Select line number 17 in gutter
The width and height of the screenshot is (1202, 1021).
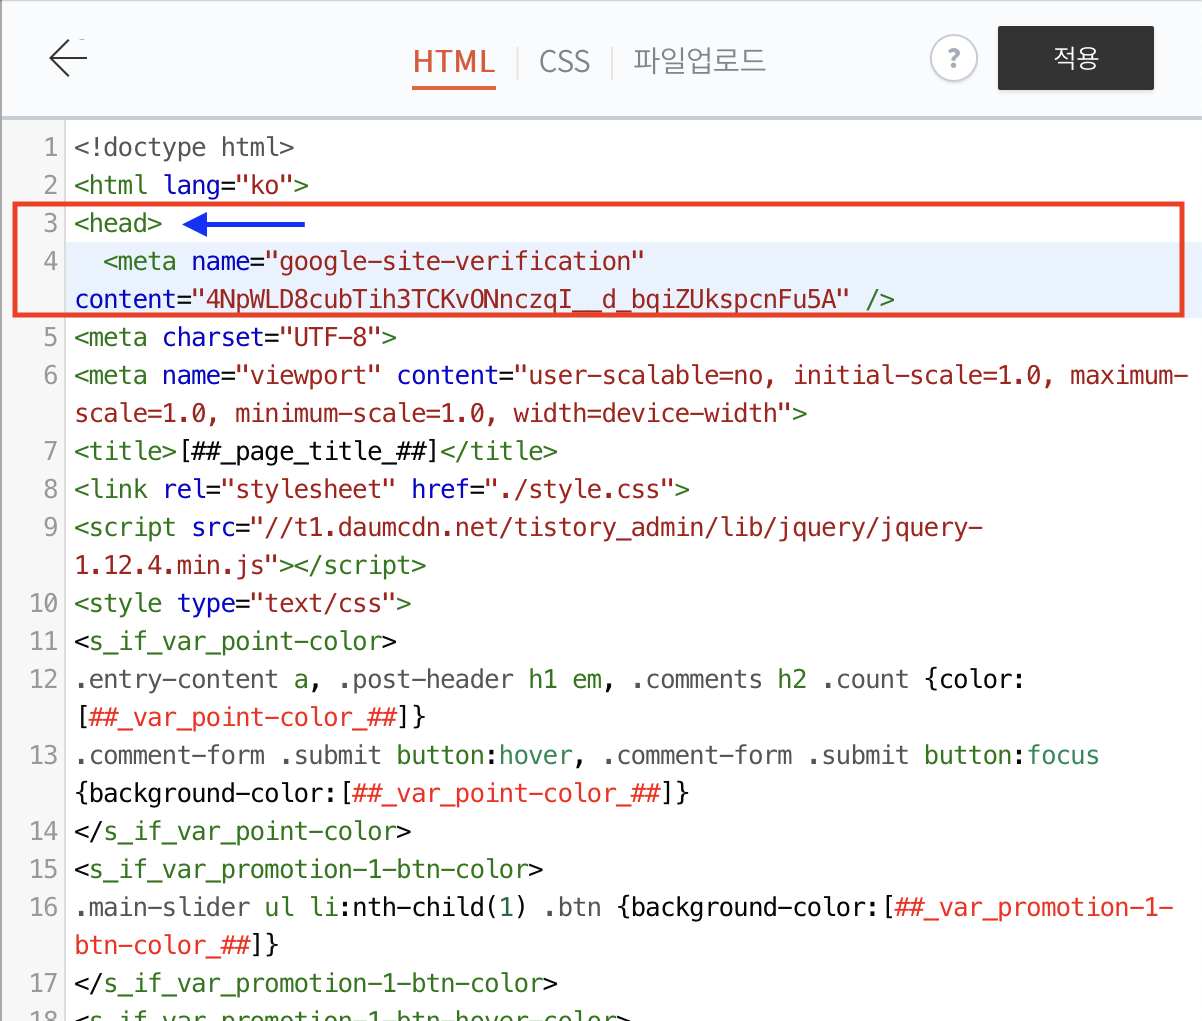pyautogui.click(x=44, y=983)
